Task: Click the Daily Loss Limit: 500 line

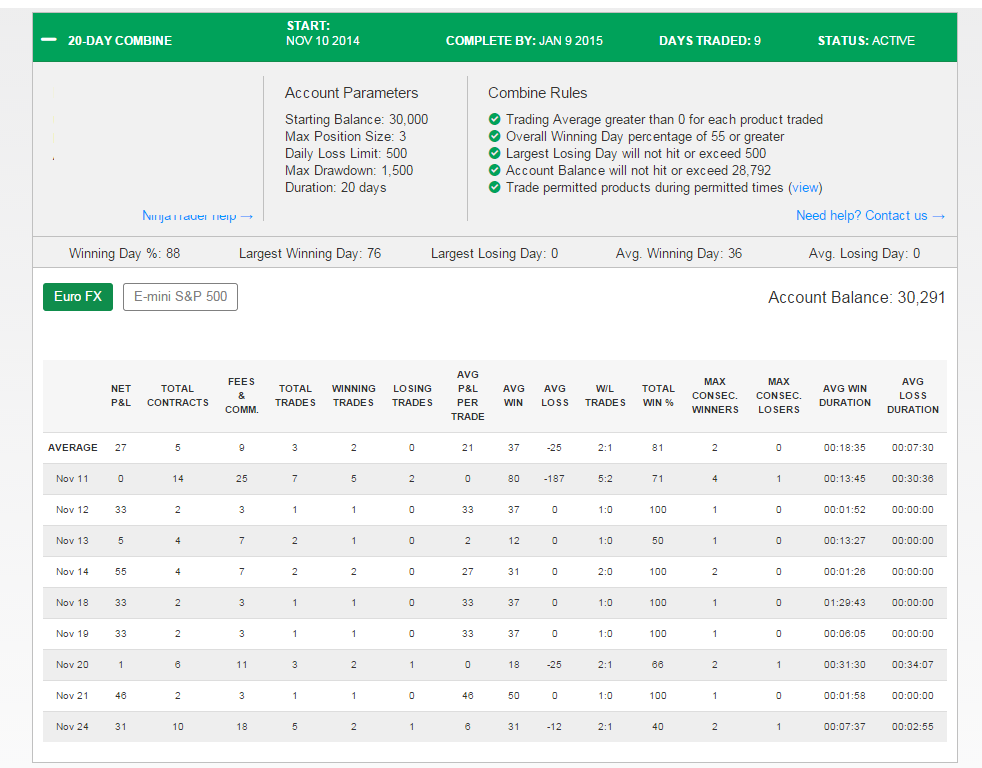Action: [x=346, y=153]
